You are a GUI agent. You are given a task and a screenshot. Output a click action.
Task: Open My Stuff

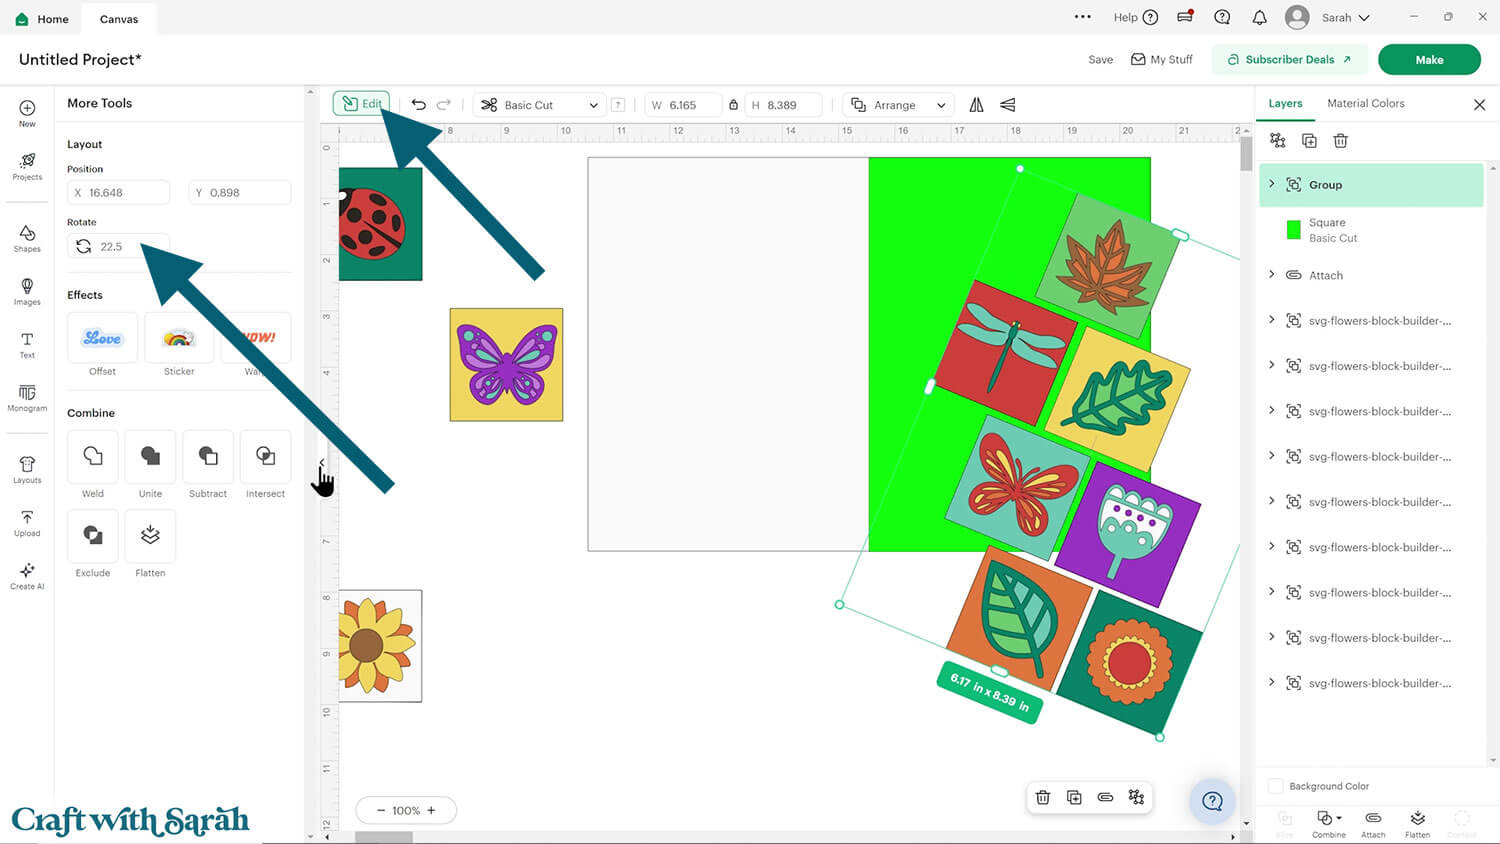1161,59
